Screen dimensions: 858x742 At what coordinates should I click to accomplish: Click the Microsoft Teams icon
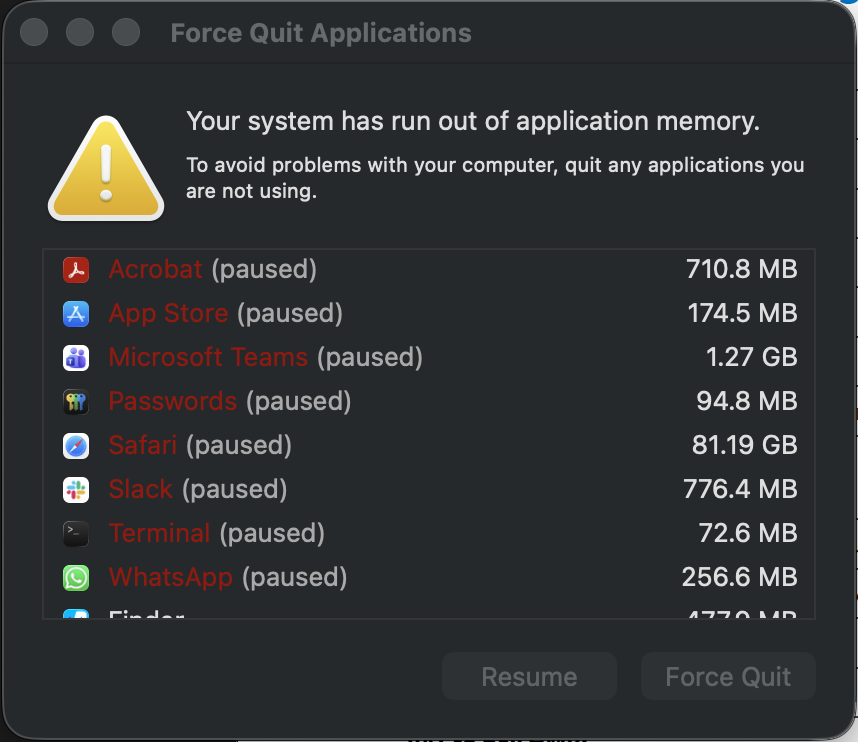(x=76, y=357)
